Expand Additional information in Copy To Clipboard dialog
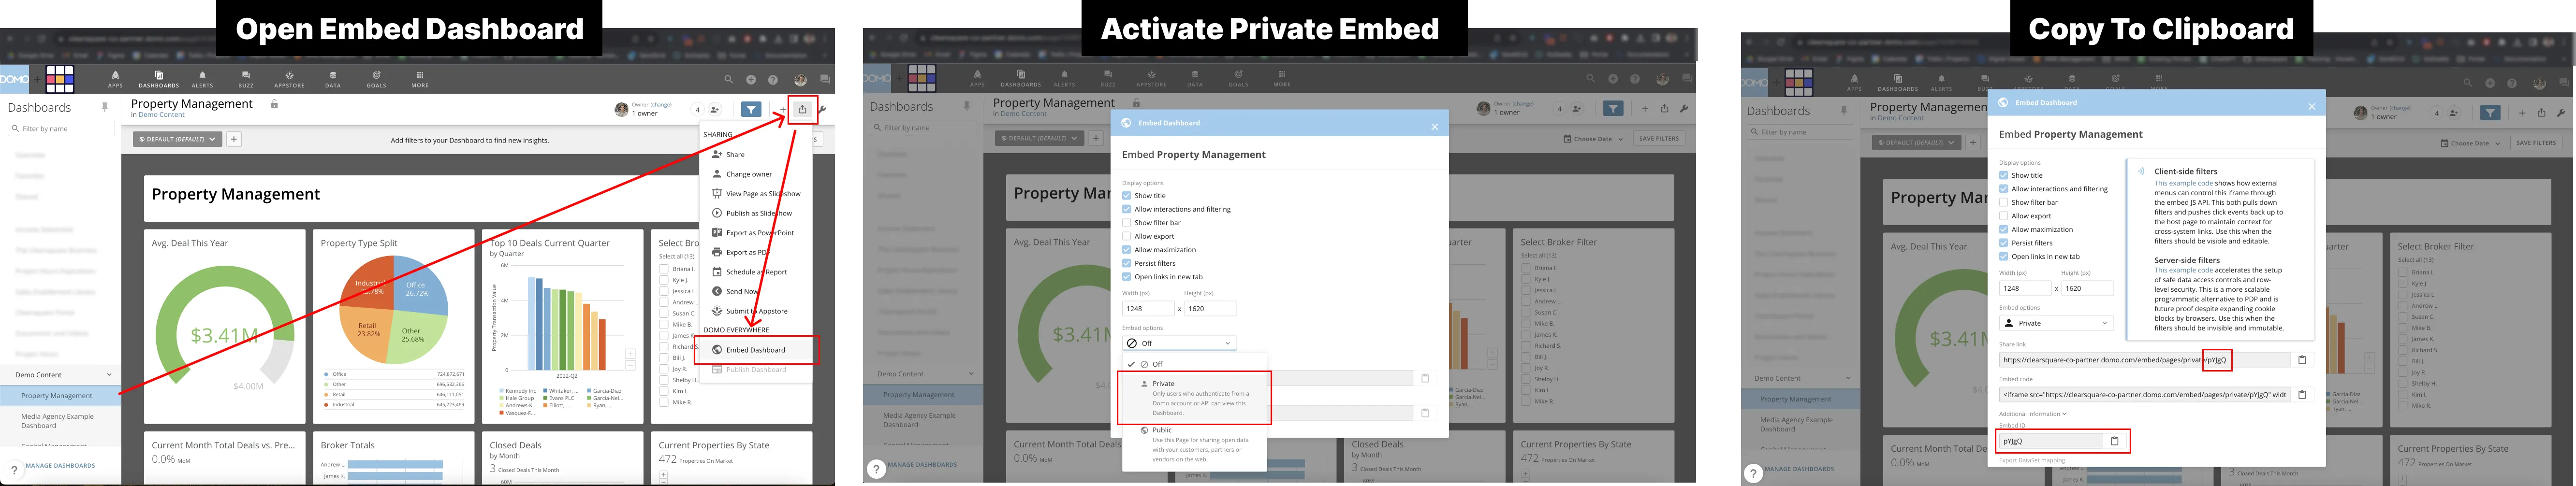 pyautogui.click(x=2032, y=413)
